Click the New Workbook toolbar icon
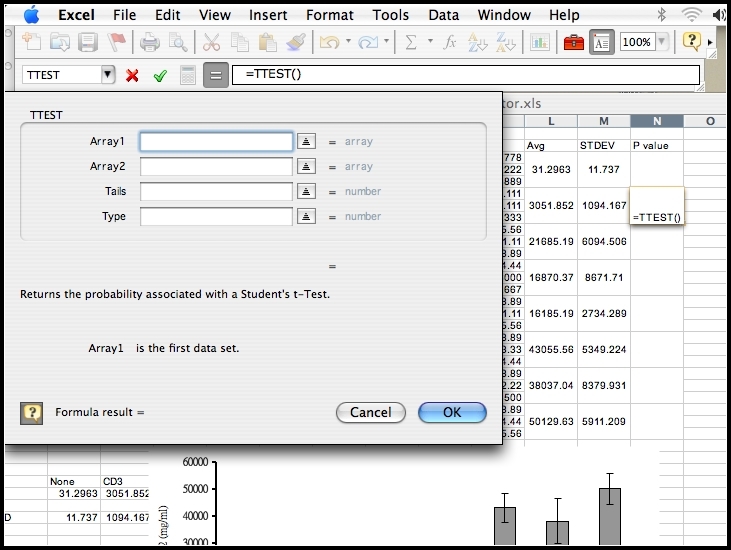 click(32, 42)
